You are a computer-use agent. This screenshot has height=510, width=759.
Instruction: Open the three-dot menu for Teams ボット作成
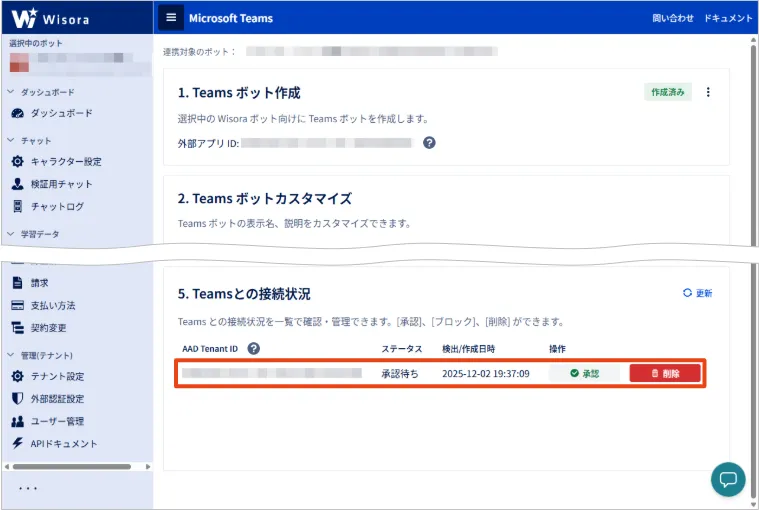point(708,92)
